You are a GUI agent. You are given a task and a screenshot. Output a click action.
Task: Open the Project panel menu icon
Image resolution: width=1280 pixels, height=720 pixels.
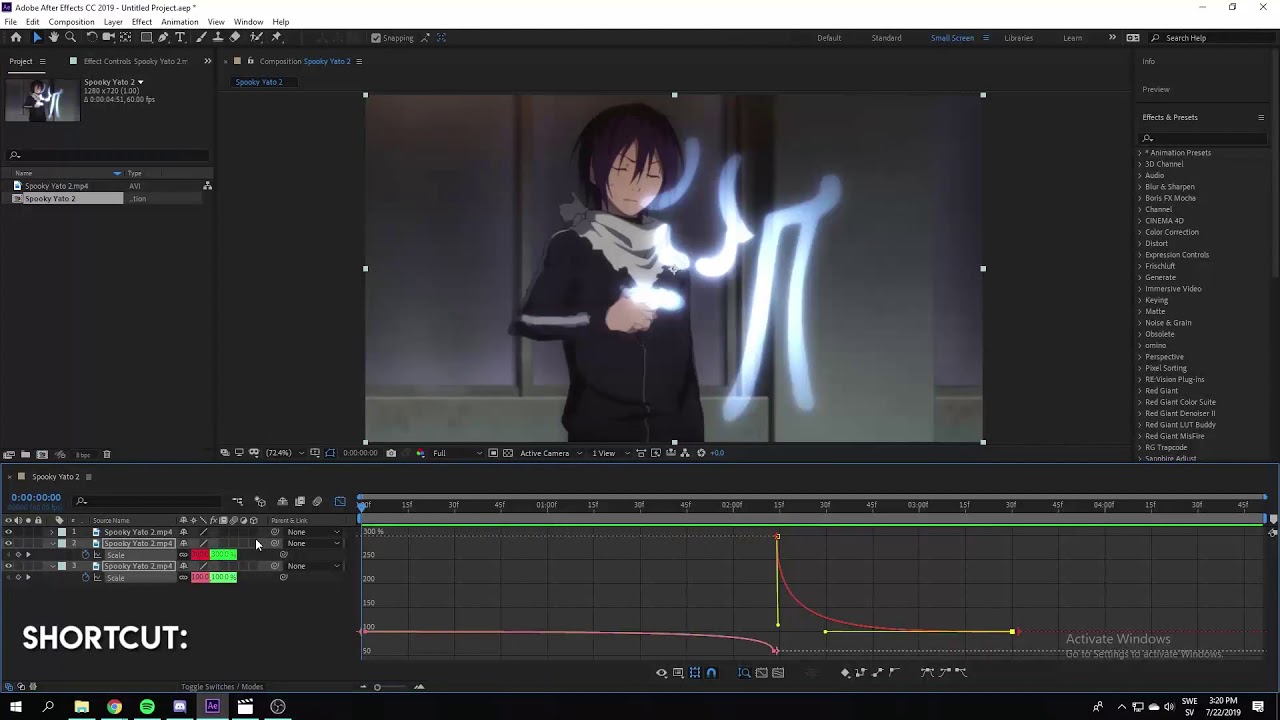pyautogui.click(x=41, y=61)
